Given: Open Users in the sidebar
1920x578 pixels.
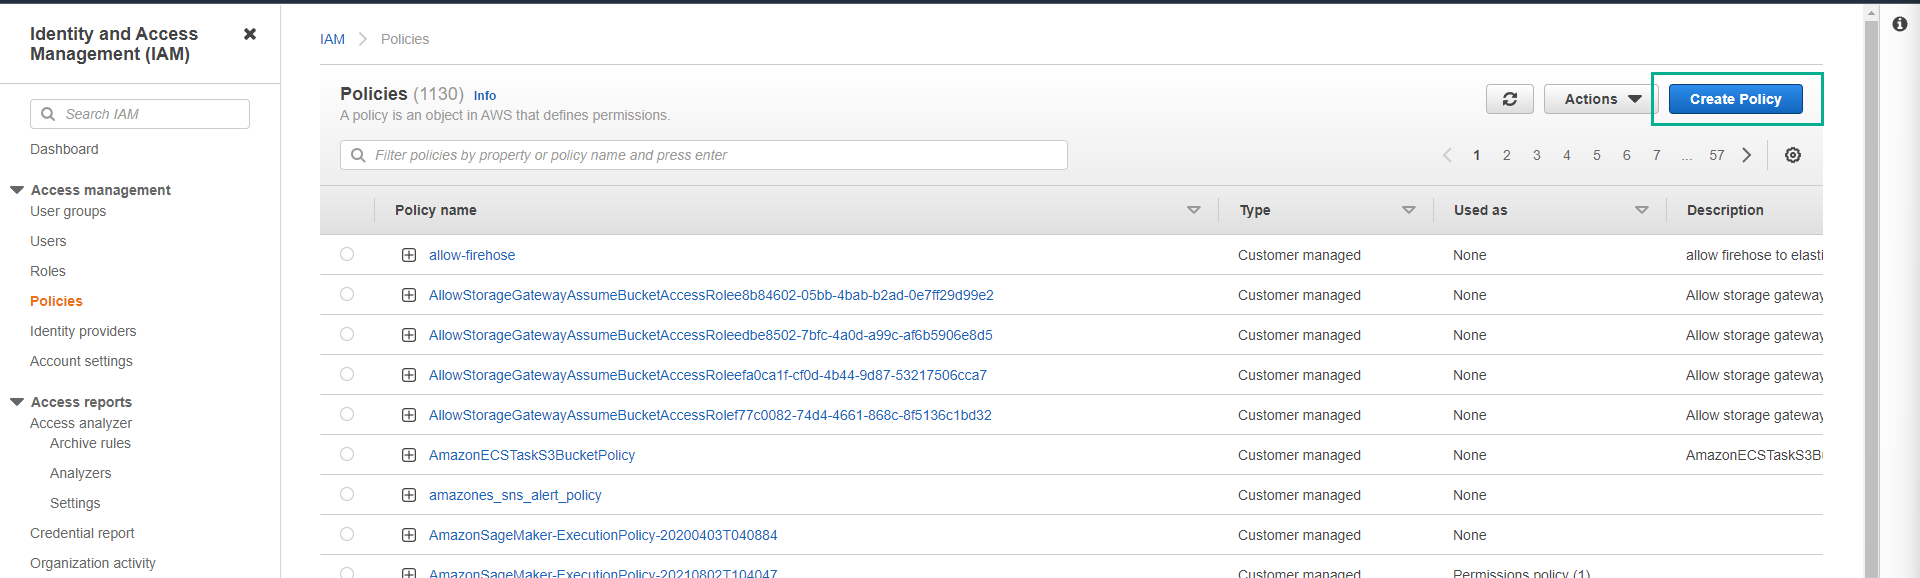Looking at the screenshot, I should click(x=48, y=241).
